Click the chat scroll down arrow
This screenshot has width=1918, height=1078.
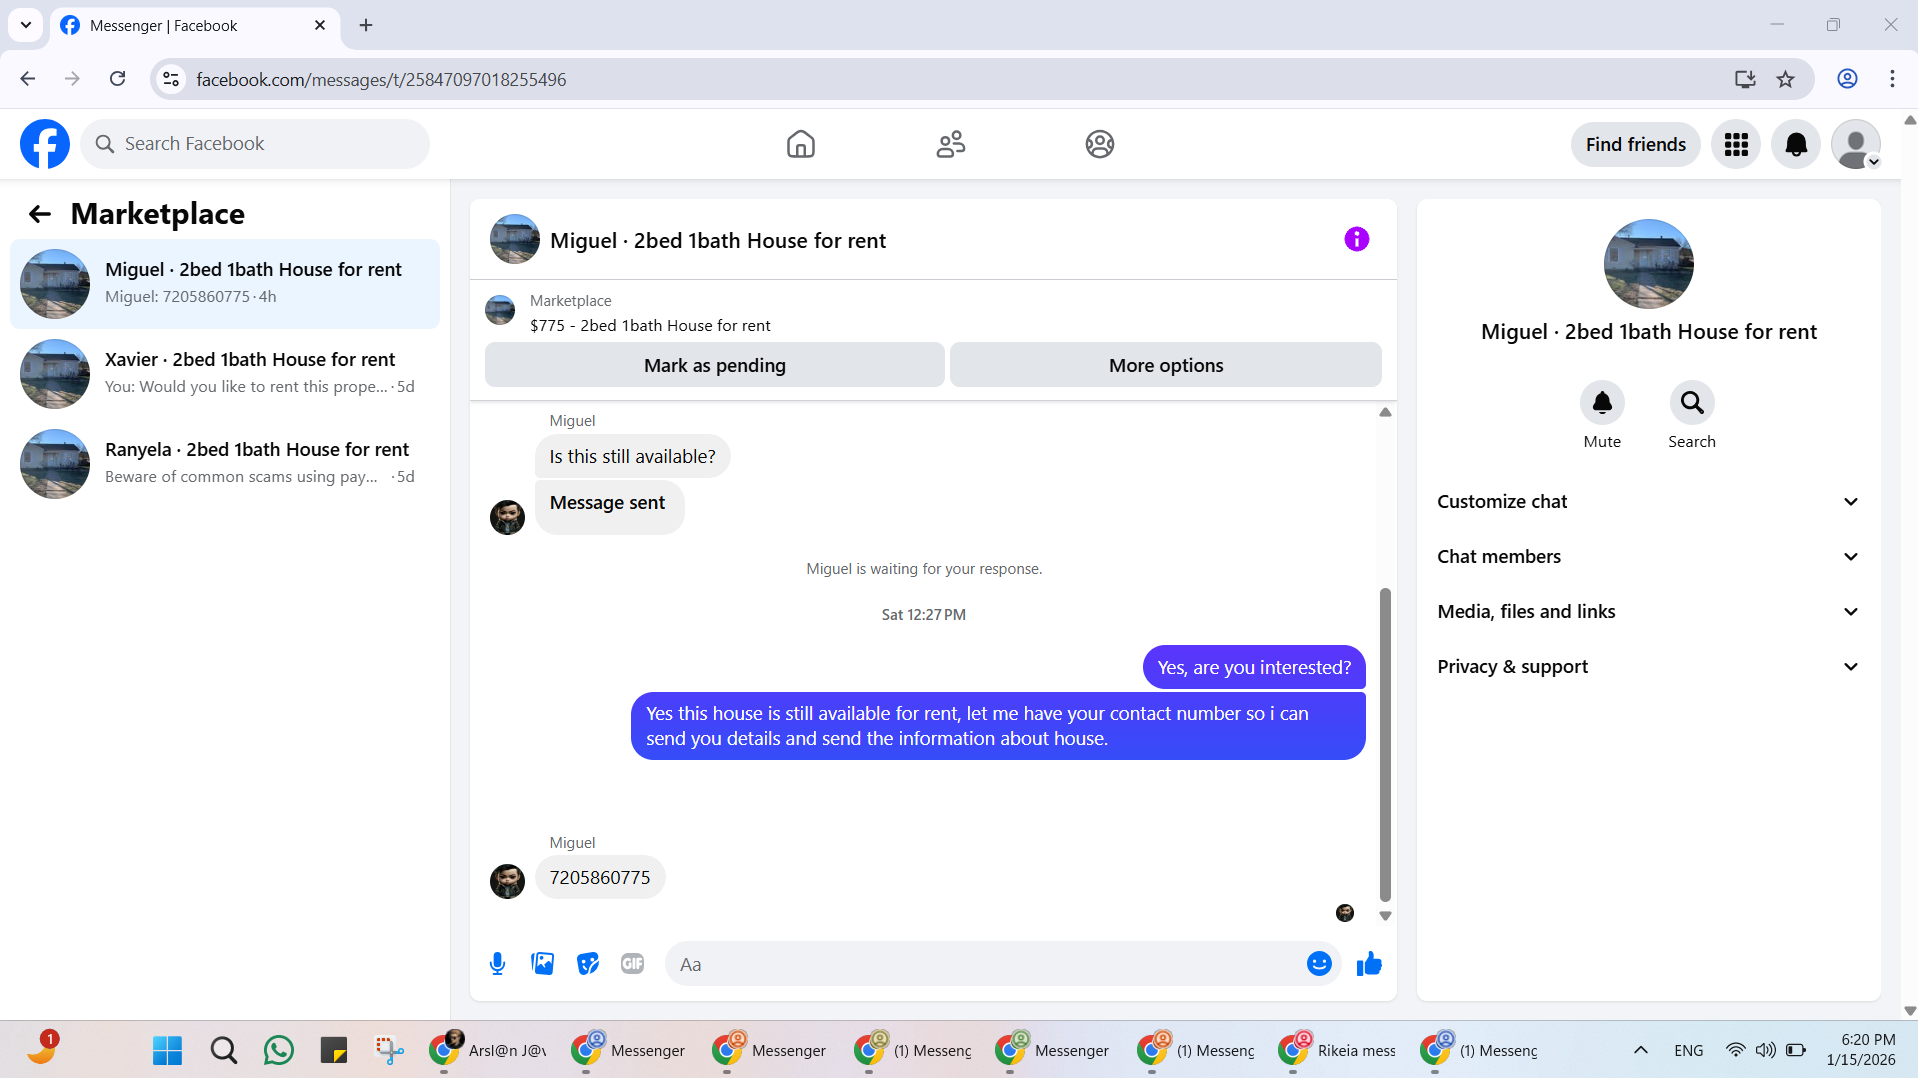1385,916
